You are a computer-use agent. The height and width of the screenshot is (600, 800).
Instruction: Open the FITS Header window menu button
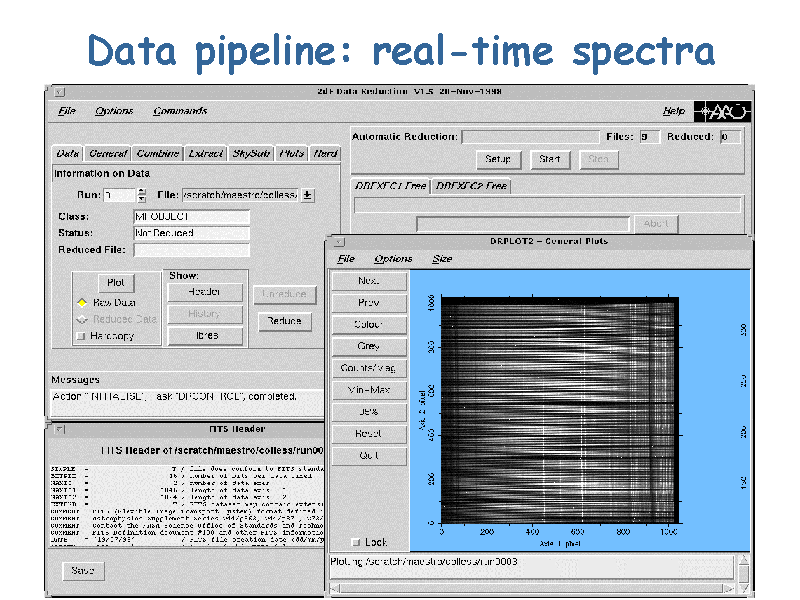(x=60, y=430)
